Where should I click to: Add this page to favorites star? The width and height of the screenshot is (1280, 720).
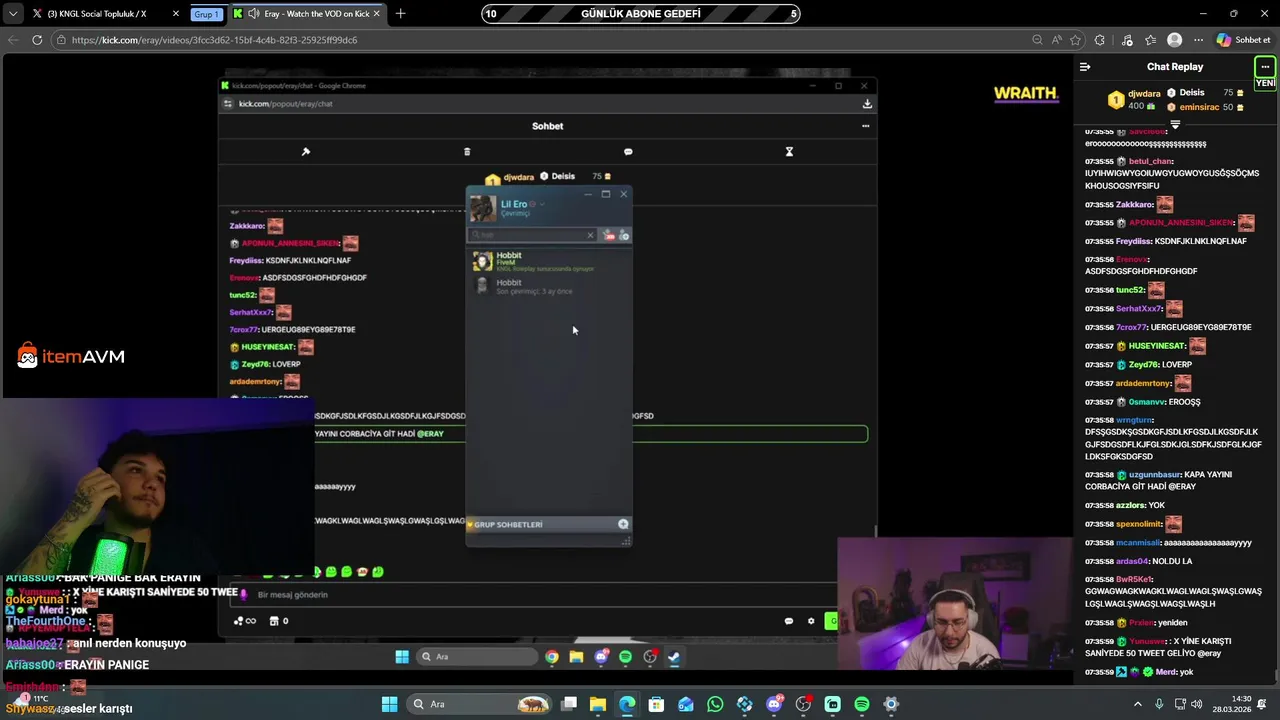(x=1075, y=40)
